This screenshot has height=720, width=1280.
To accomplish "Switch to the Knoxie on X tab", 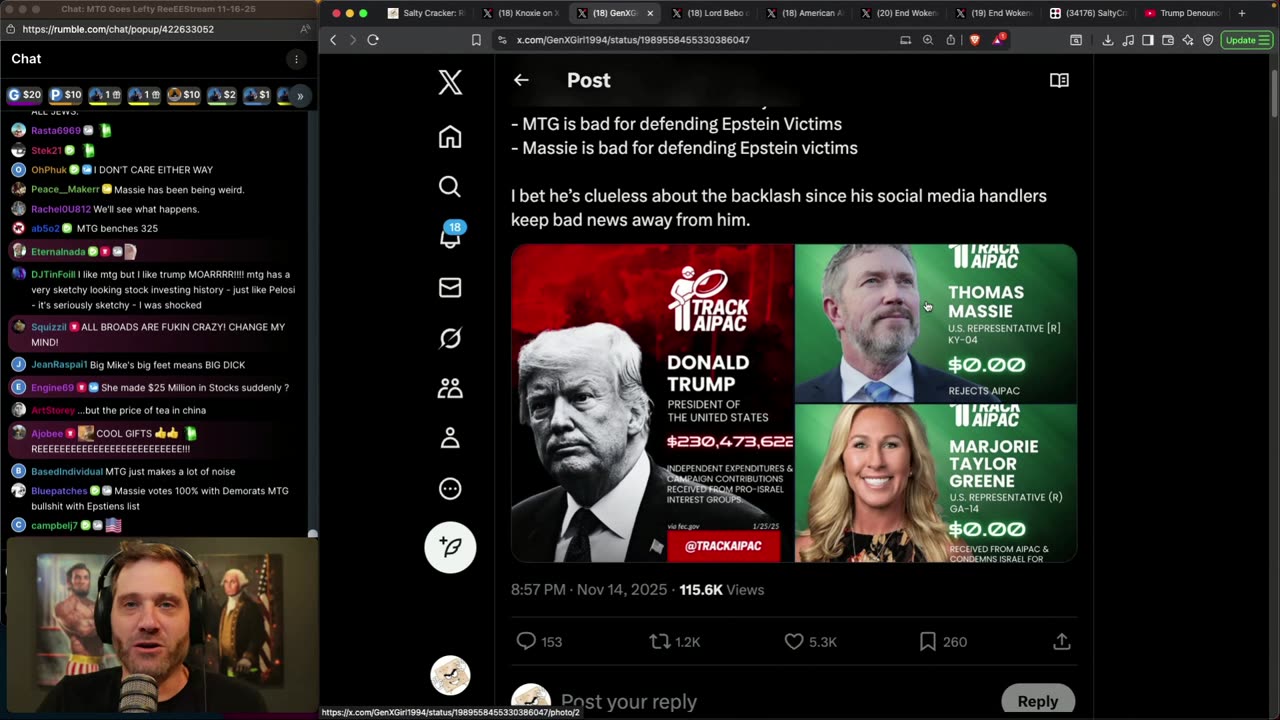I will click(x=520, y=13).
